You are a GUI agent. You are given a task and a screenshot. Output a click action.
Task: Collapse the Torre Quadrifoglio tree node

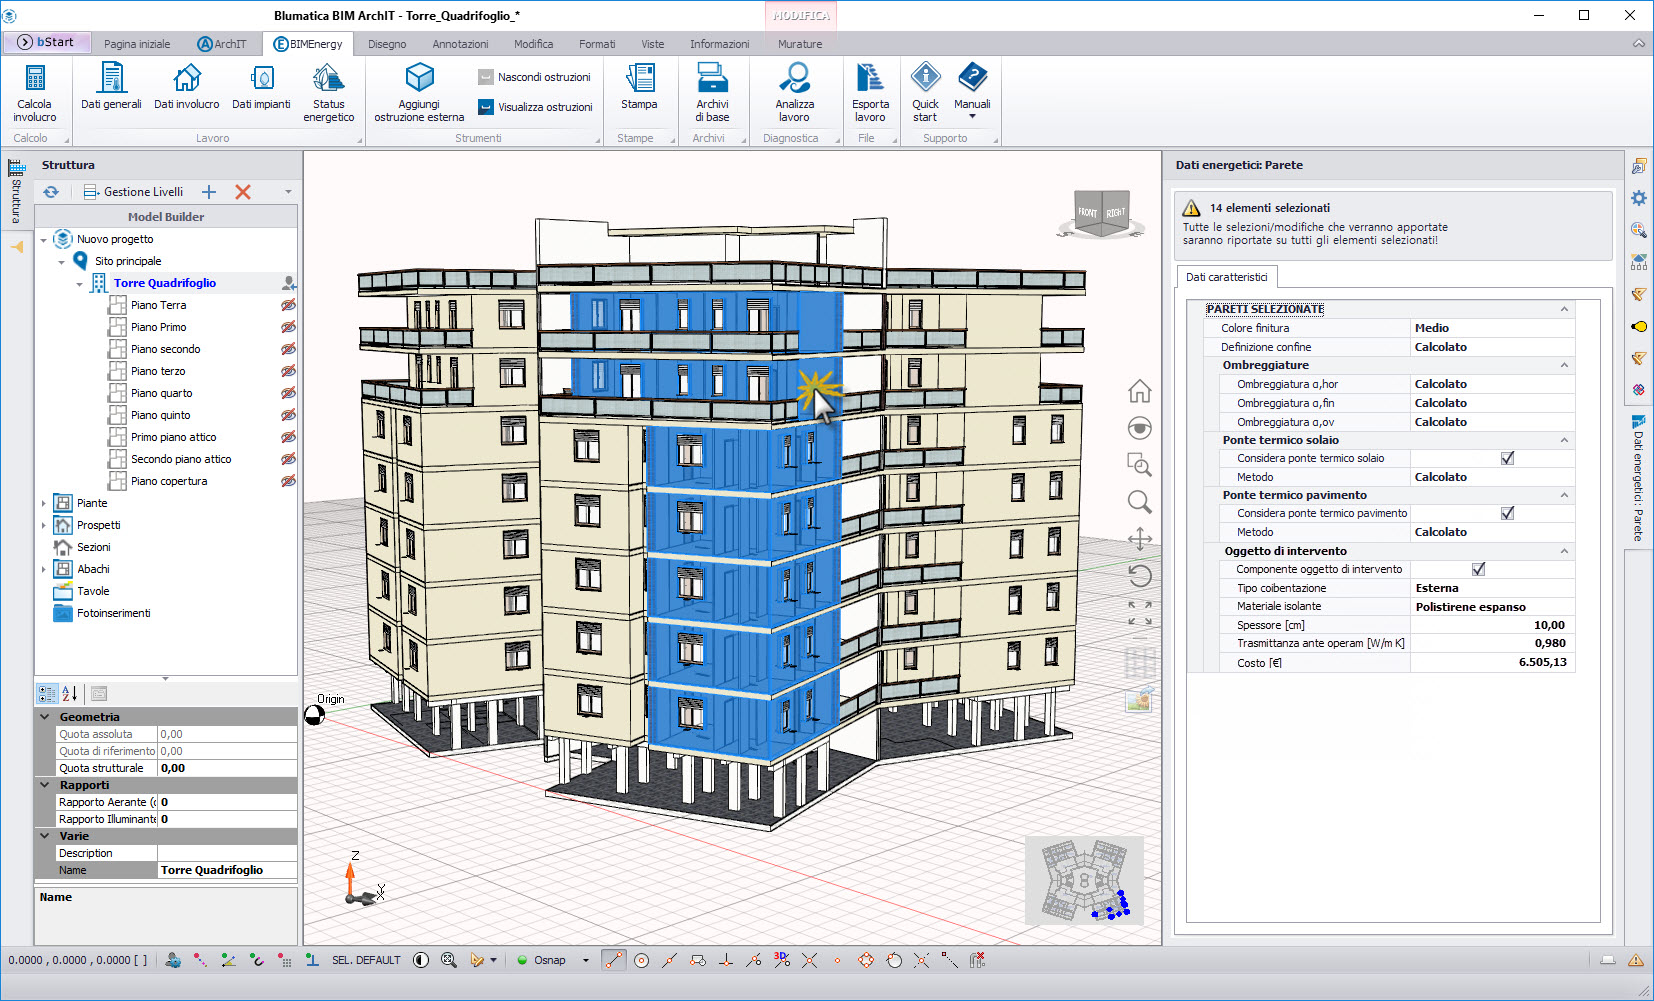(80, 284)
